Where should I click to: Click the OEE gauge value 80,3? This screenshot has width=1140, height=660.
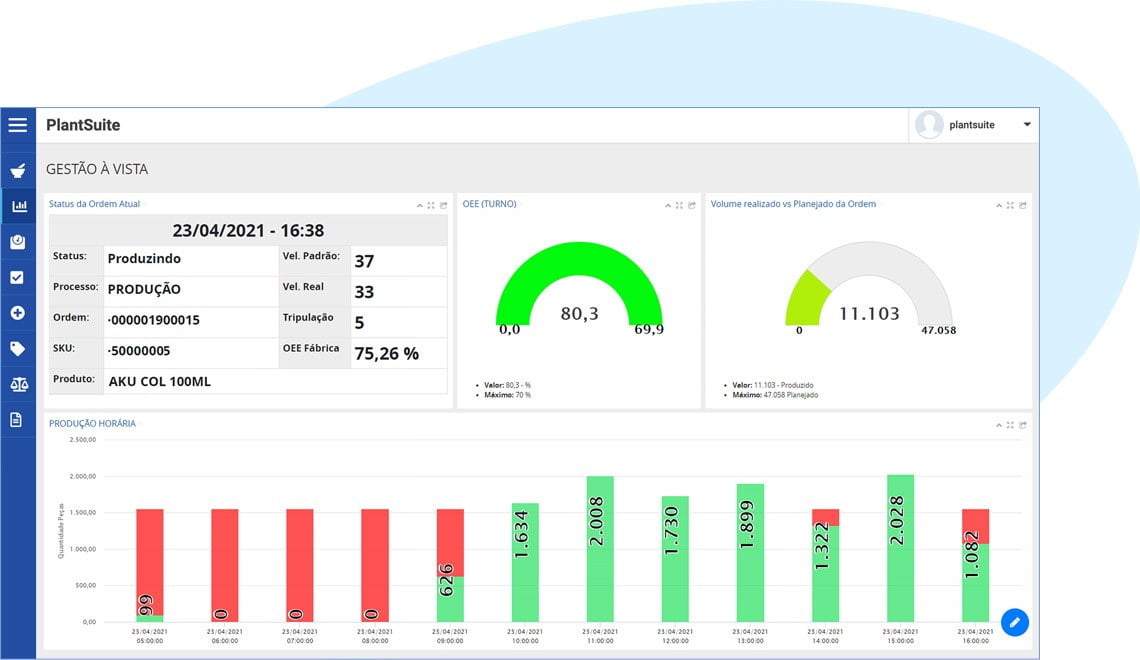[579, 313]
